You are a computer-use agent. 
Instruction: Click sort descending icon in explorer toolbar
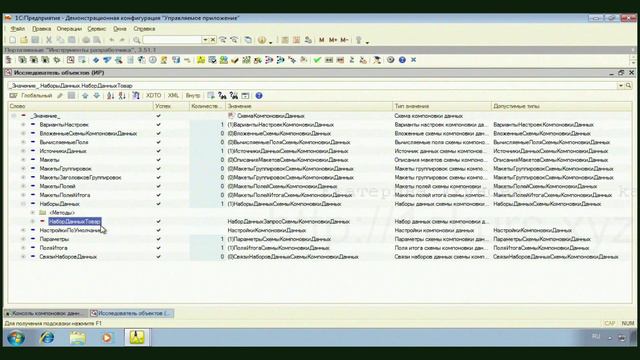click(122, 96)
